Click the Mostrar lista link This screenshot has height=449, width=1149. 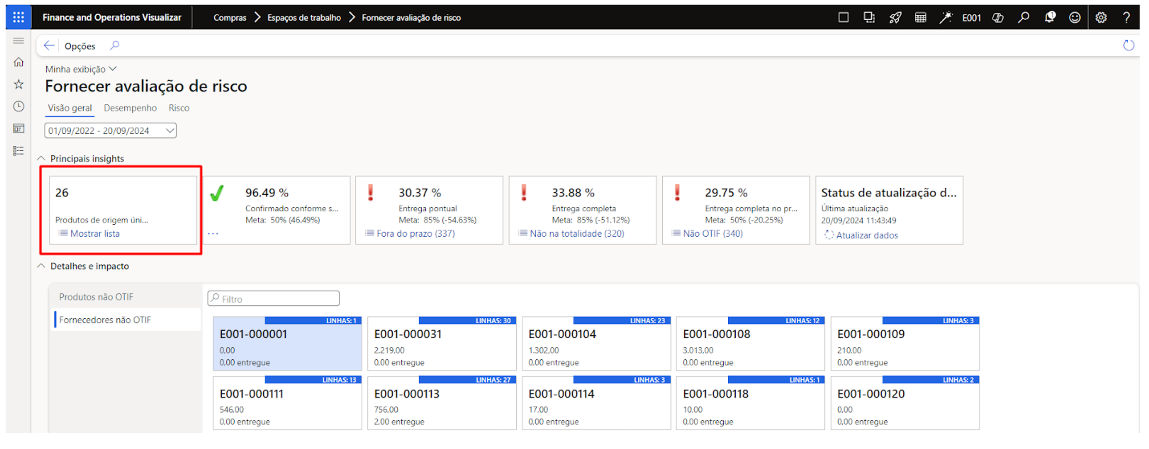pos(93,233)
